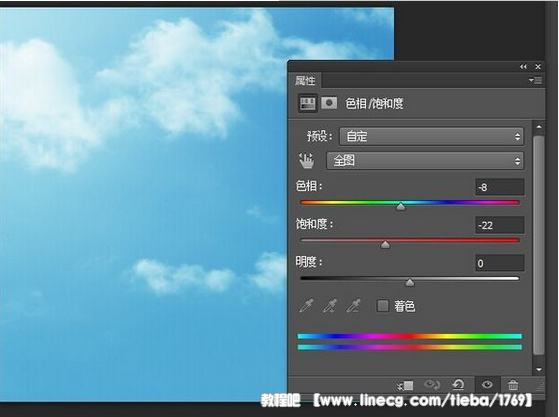This screenshot has height=417, width=559.
Task: Select the layer mask icon
Action: pos(329,103)
